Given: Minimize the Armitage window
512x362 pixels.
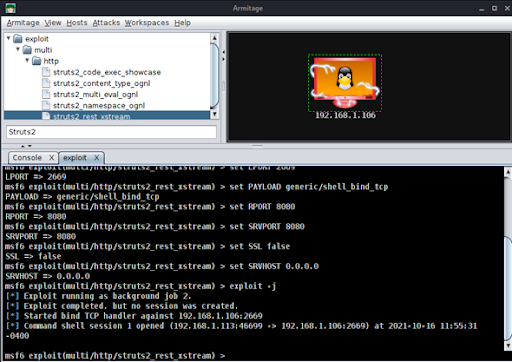Looking at the screenshot, I should [x=482, y=9].
